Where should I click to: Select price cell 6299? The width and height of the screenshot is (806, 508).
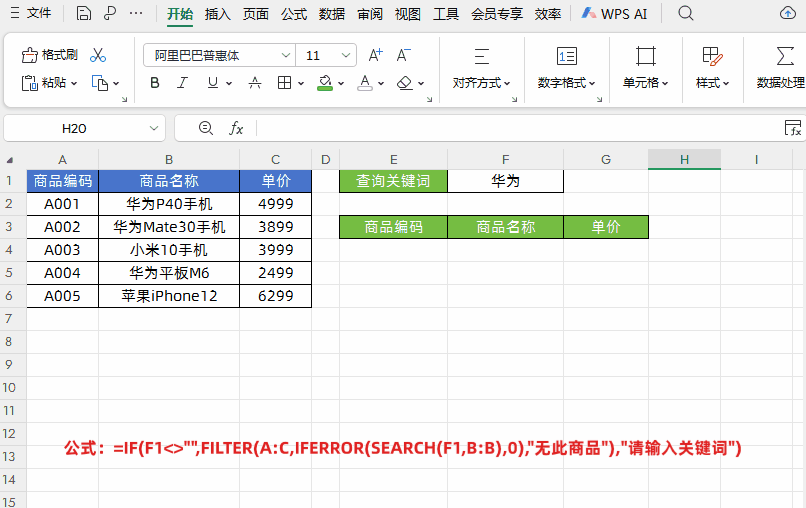[276, 296]
